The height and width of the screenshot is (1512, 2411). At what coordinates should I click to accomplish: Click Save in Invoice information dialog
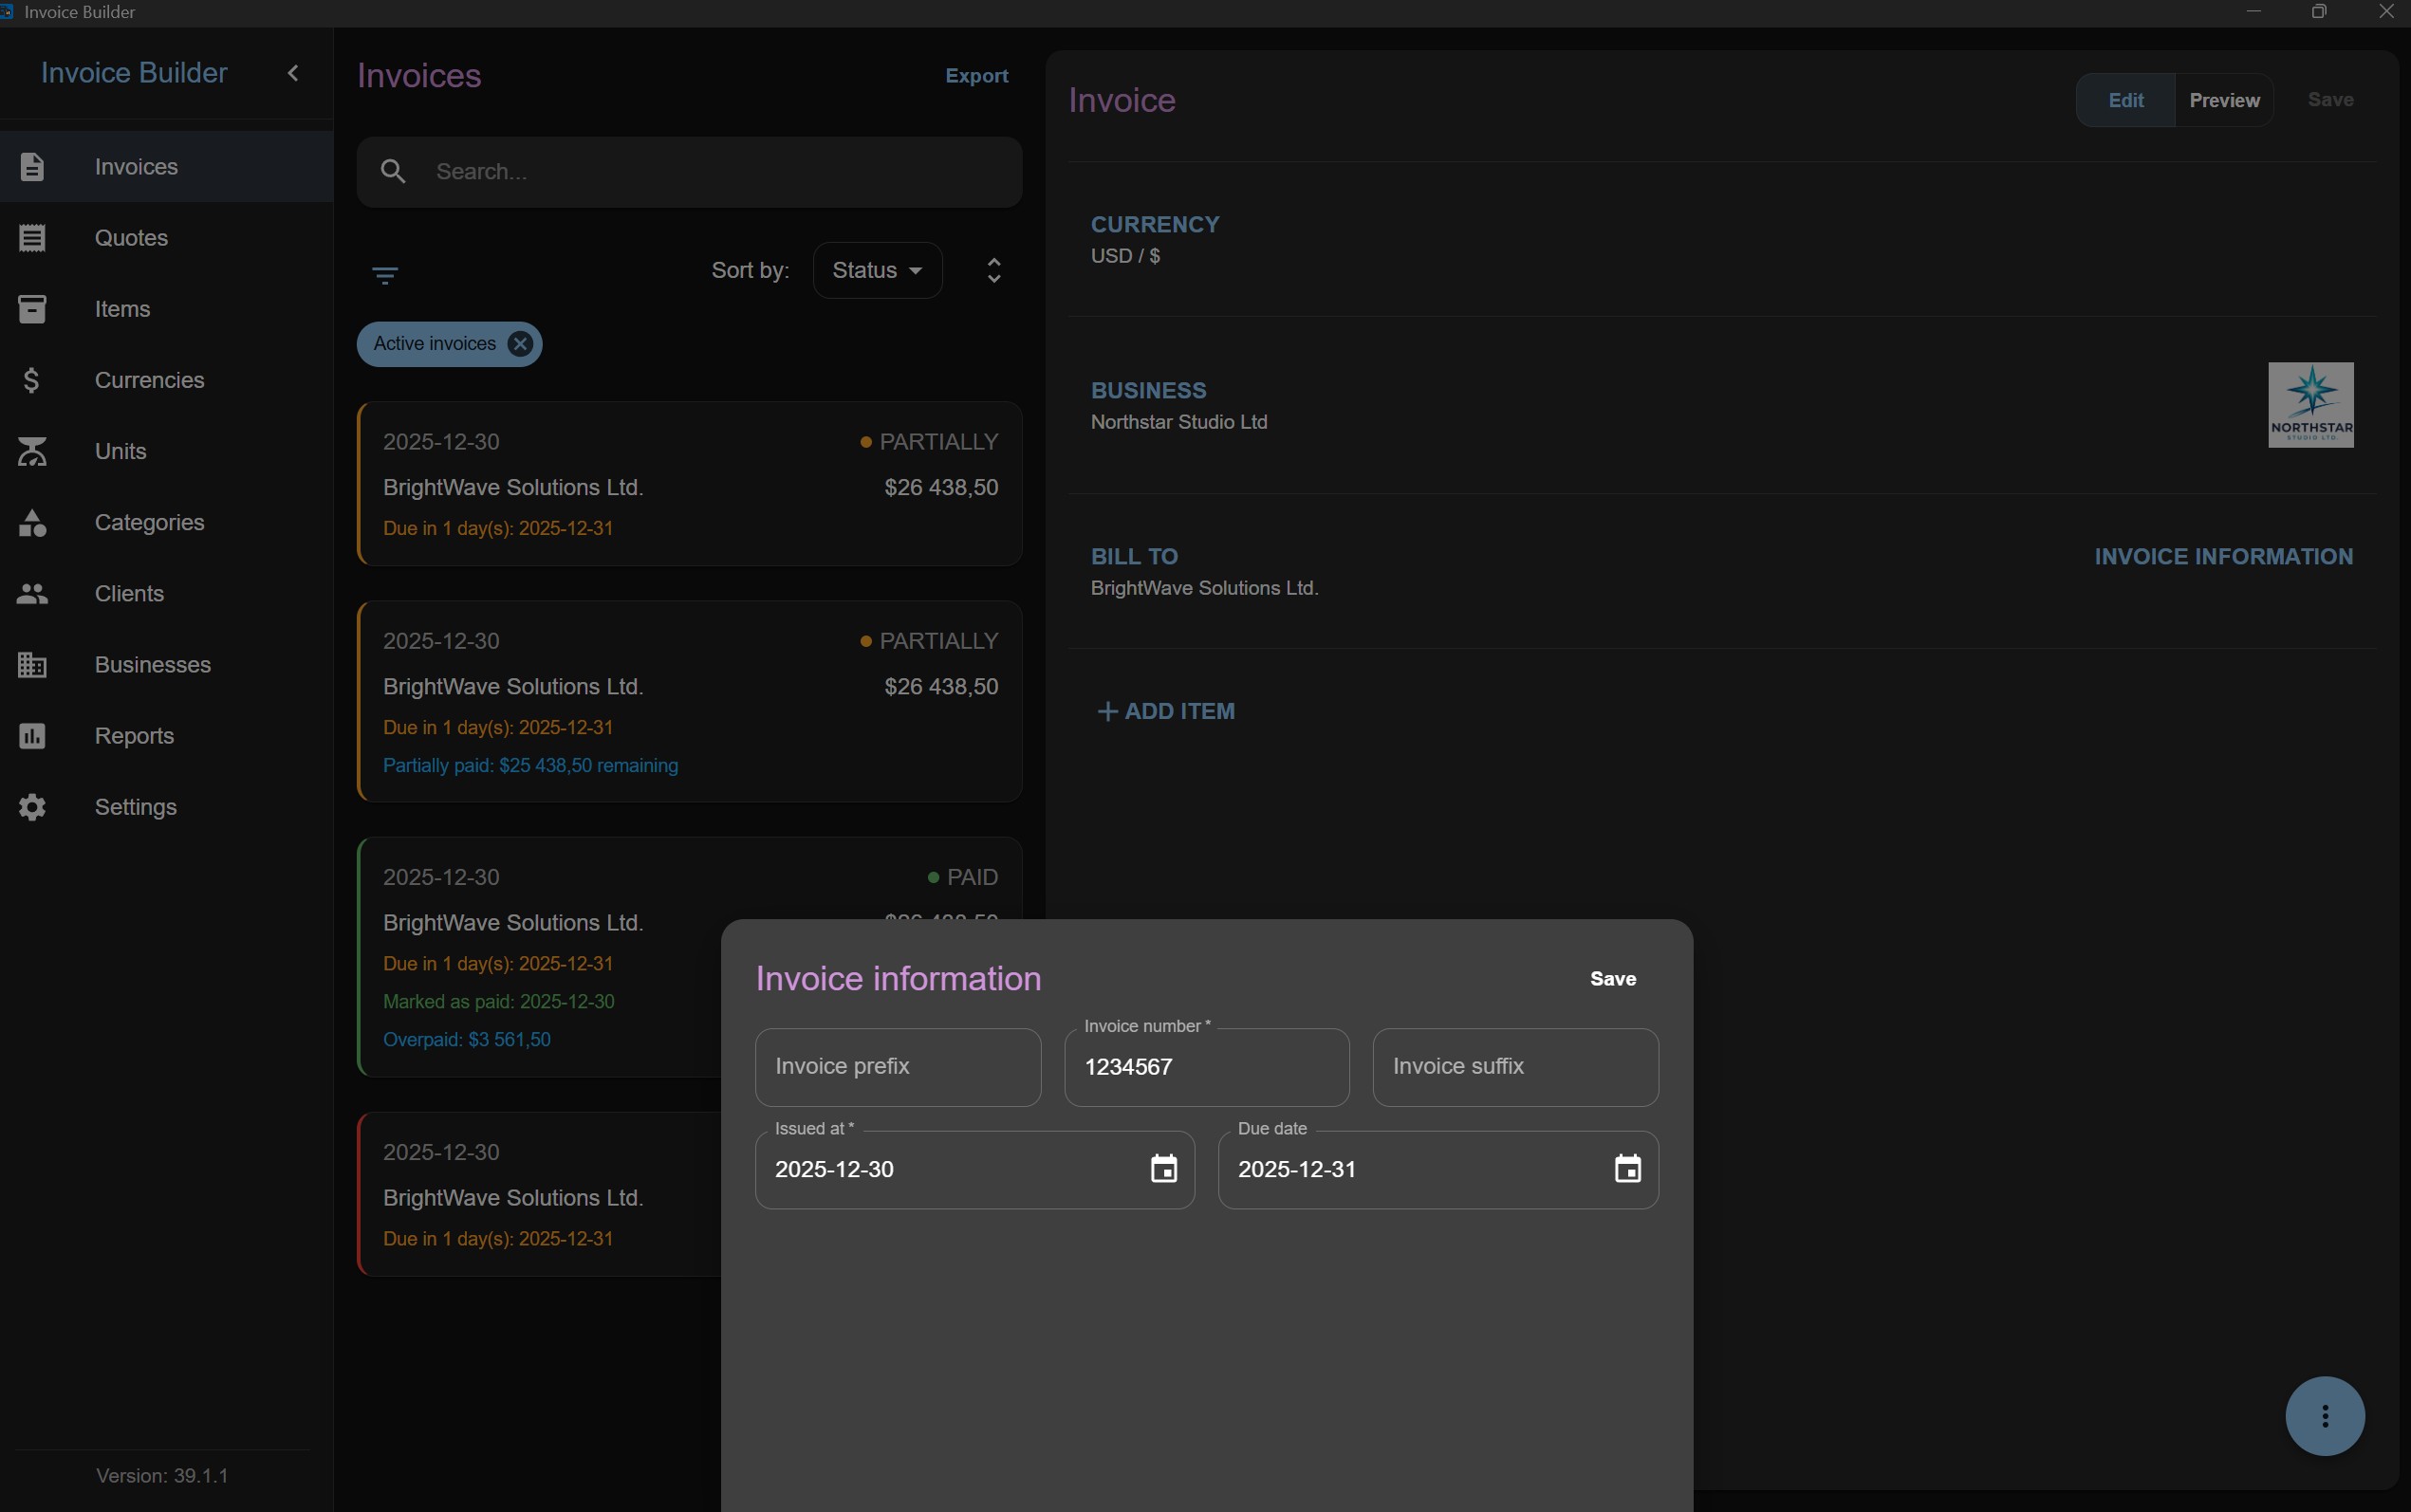(1612, 979)
